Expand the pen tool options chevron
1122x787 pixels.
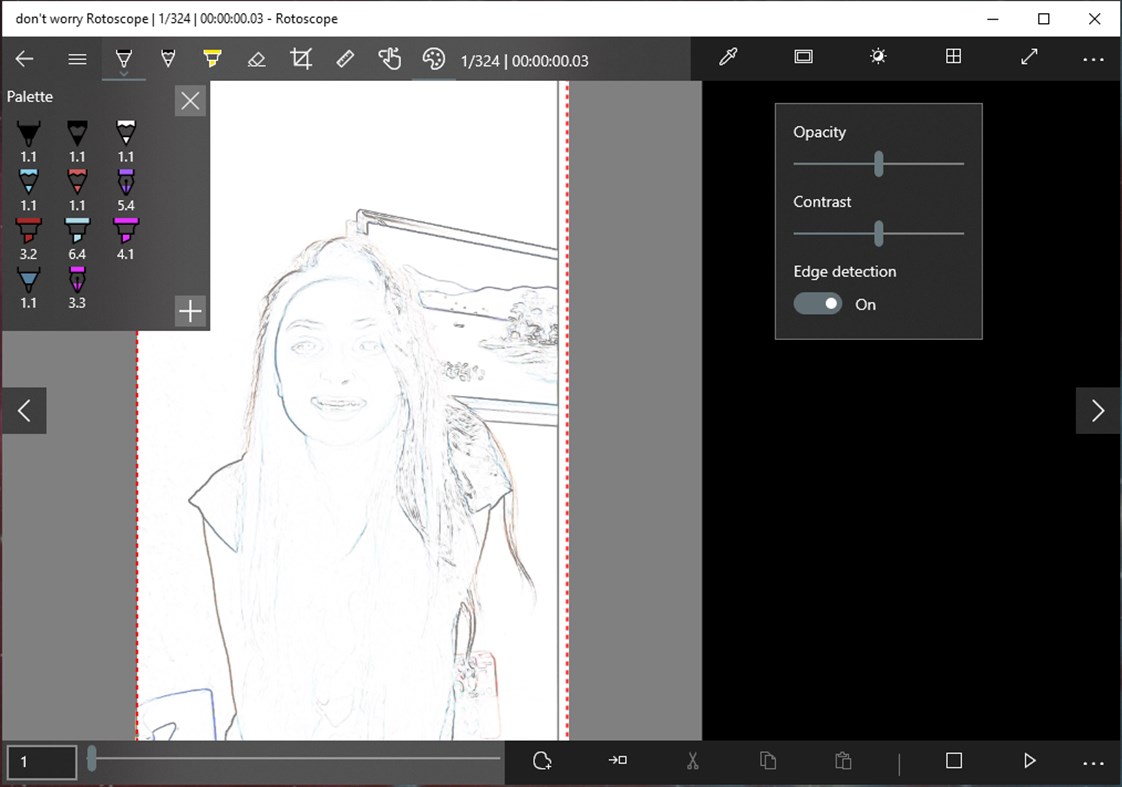[123, 74]
